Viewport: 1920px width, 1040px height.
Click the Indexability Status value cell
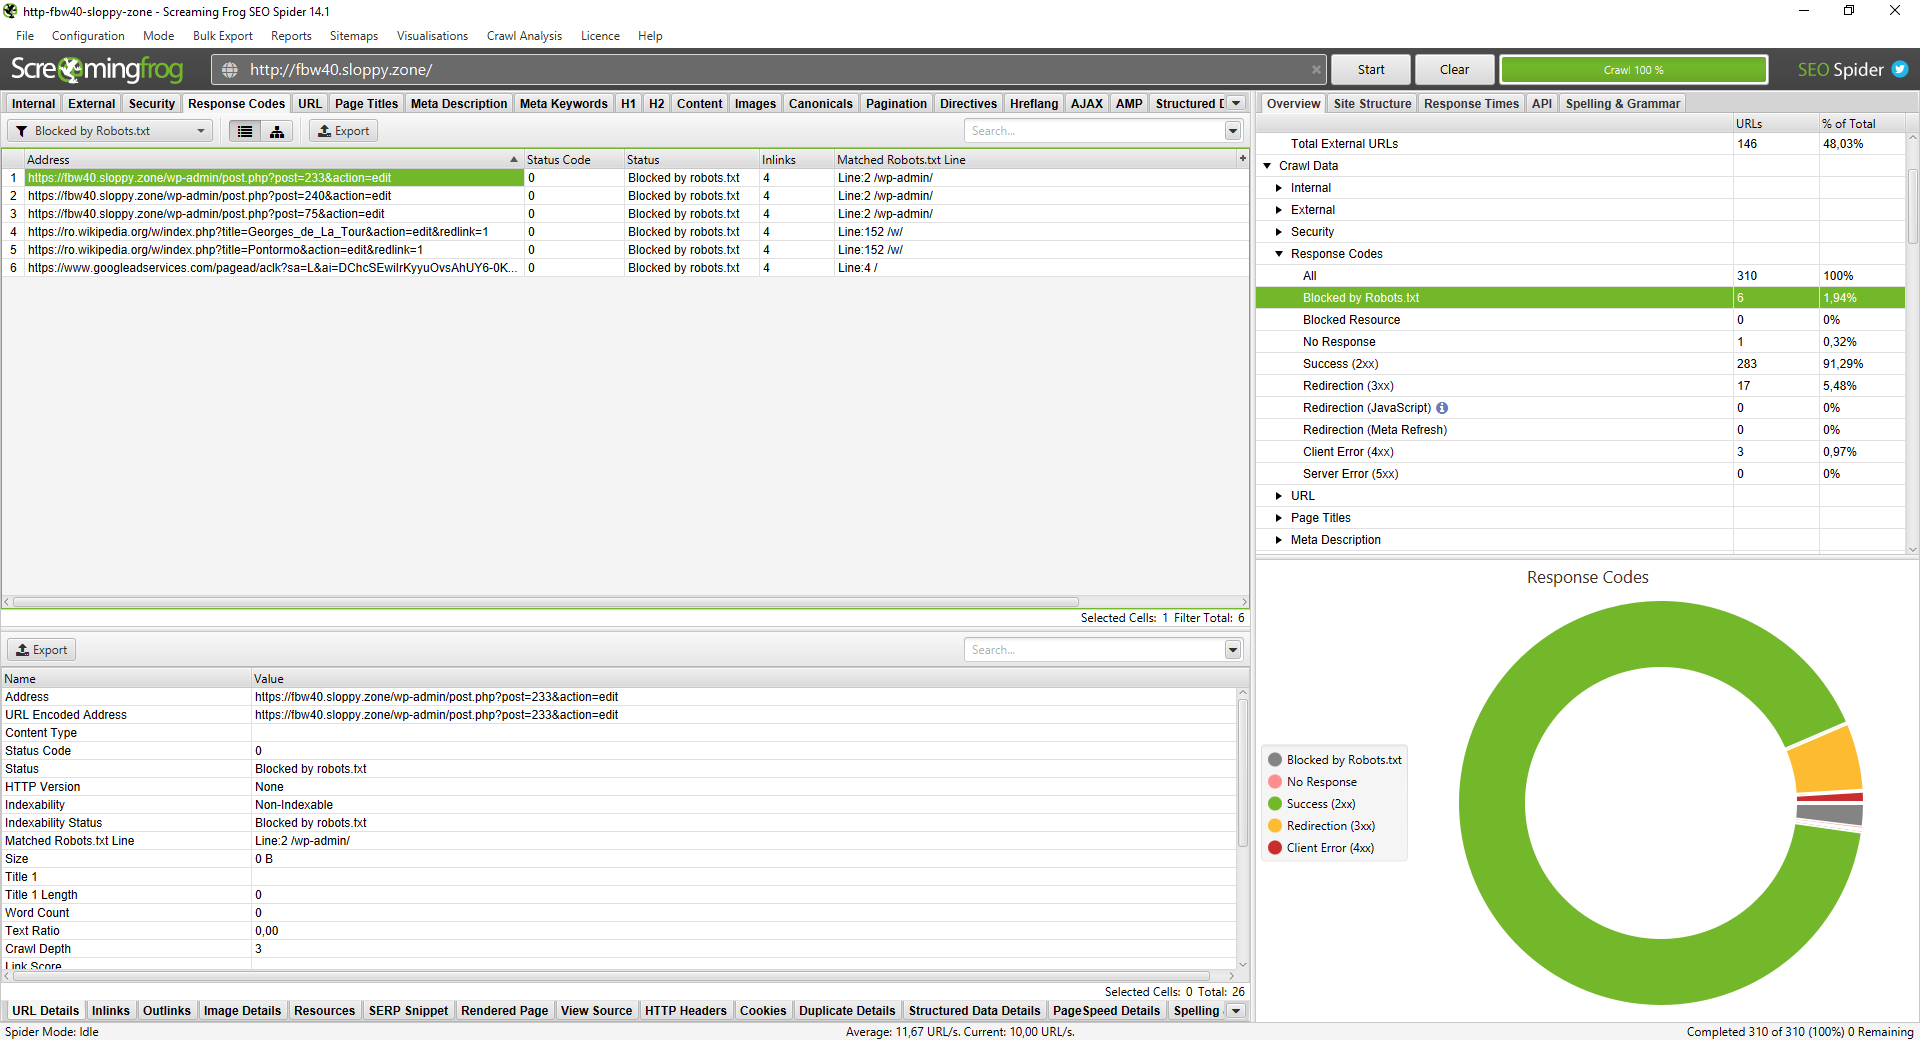click(745, 823)
